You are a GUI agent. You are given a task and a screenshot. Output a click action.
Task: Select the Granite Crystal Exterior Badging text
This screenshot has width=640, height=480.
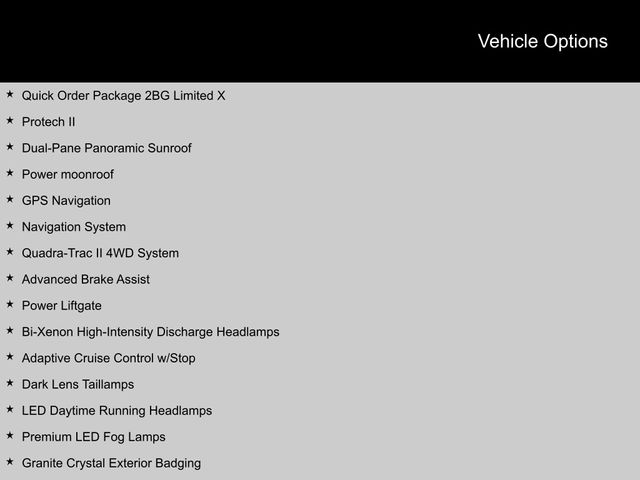(111, 463)
